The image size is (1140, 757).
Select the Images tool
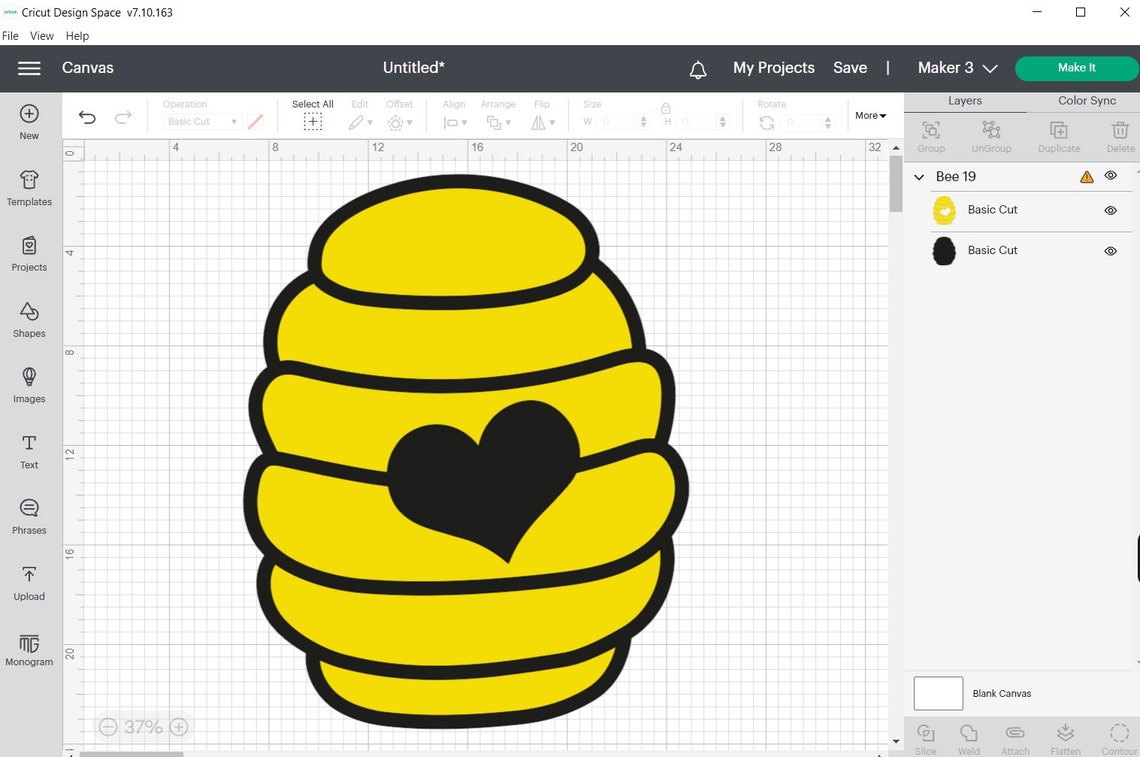coord(28,386)
